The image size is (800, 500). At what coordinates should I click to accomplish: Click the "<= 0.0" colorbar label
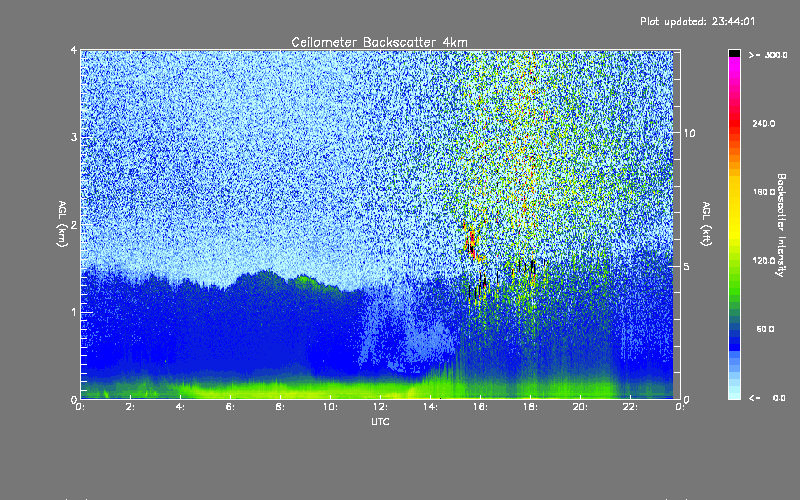pyautogui.click(x=768, y=398)
